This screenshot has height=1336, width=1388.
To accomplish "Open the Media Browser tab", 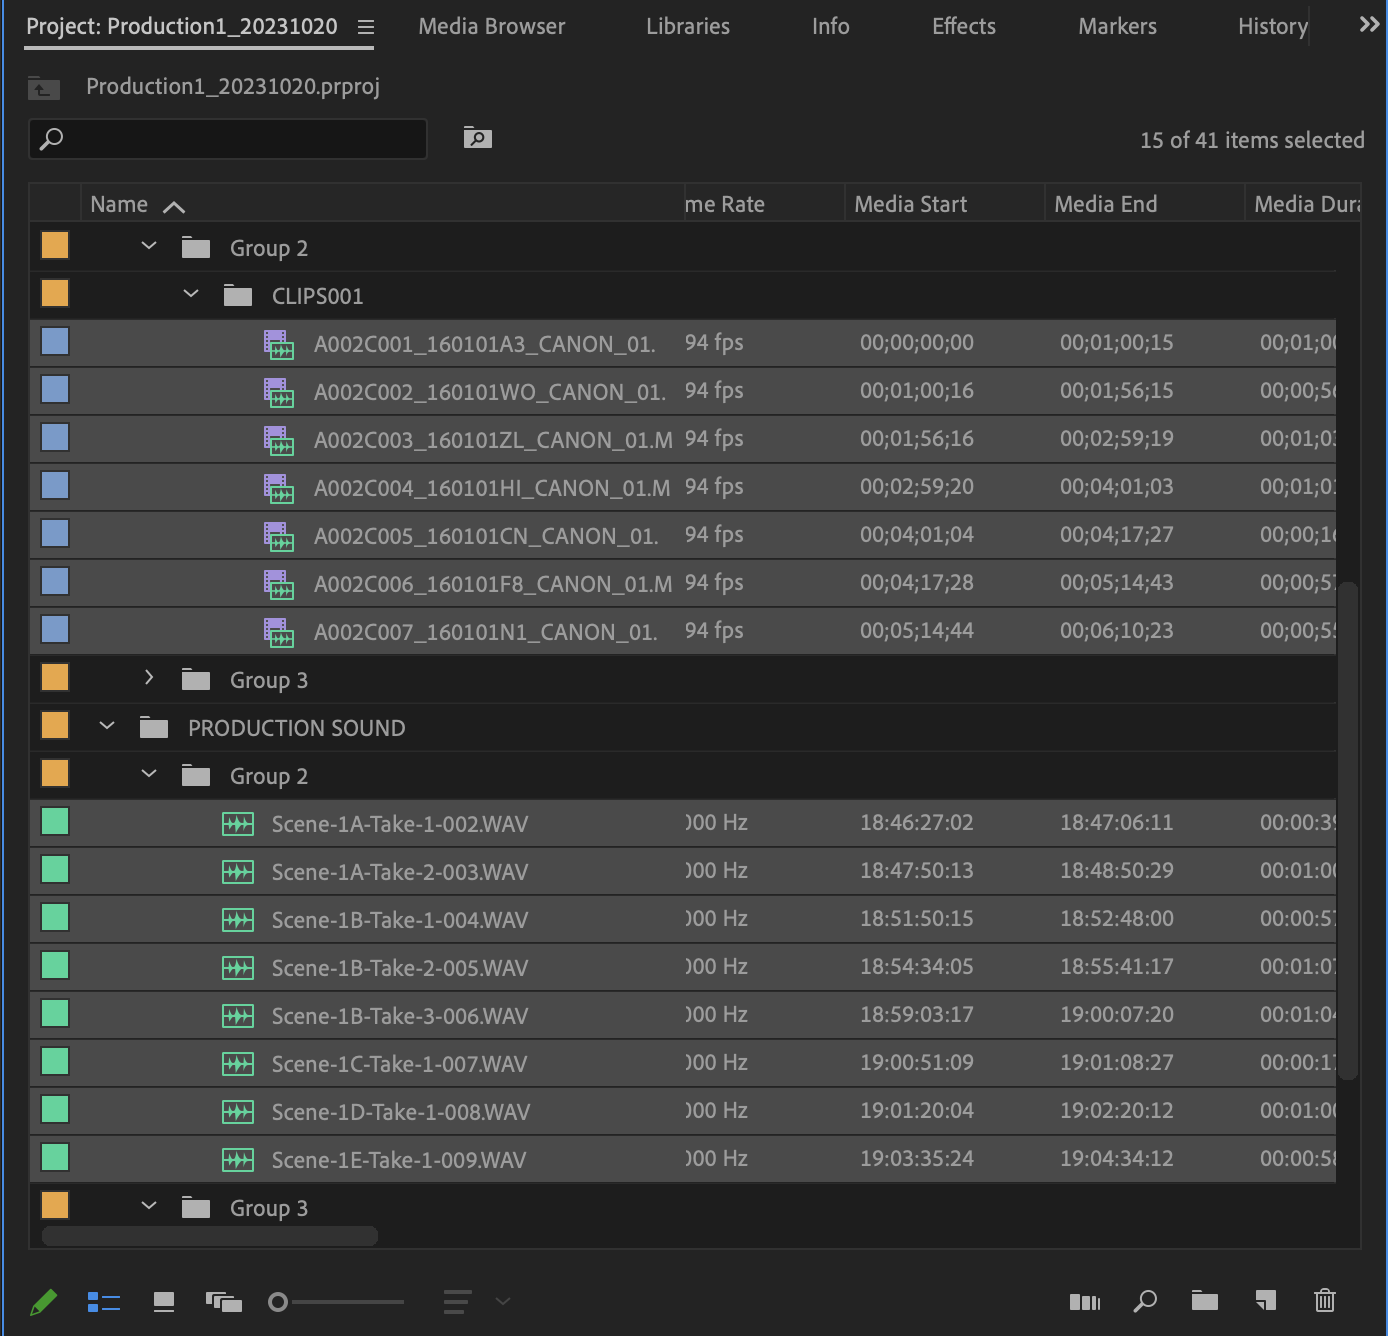I will [x=492, y=27].
